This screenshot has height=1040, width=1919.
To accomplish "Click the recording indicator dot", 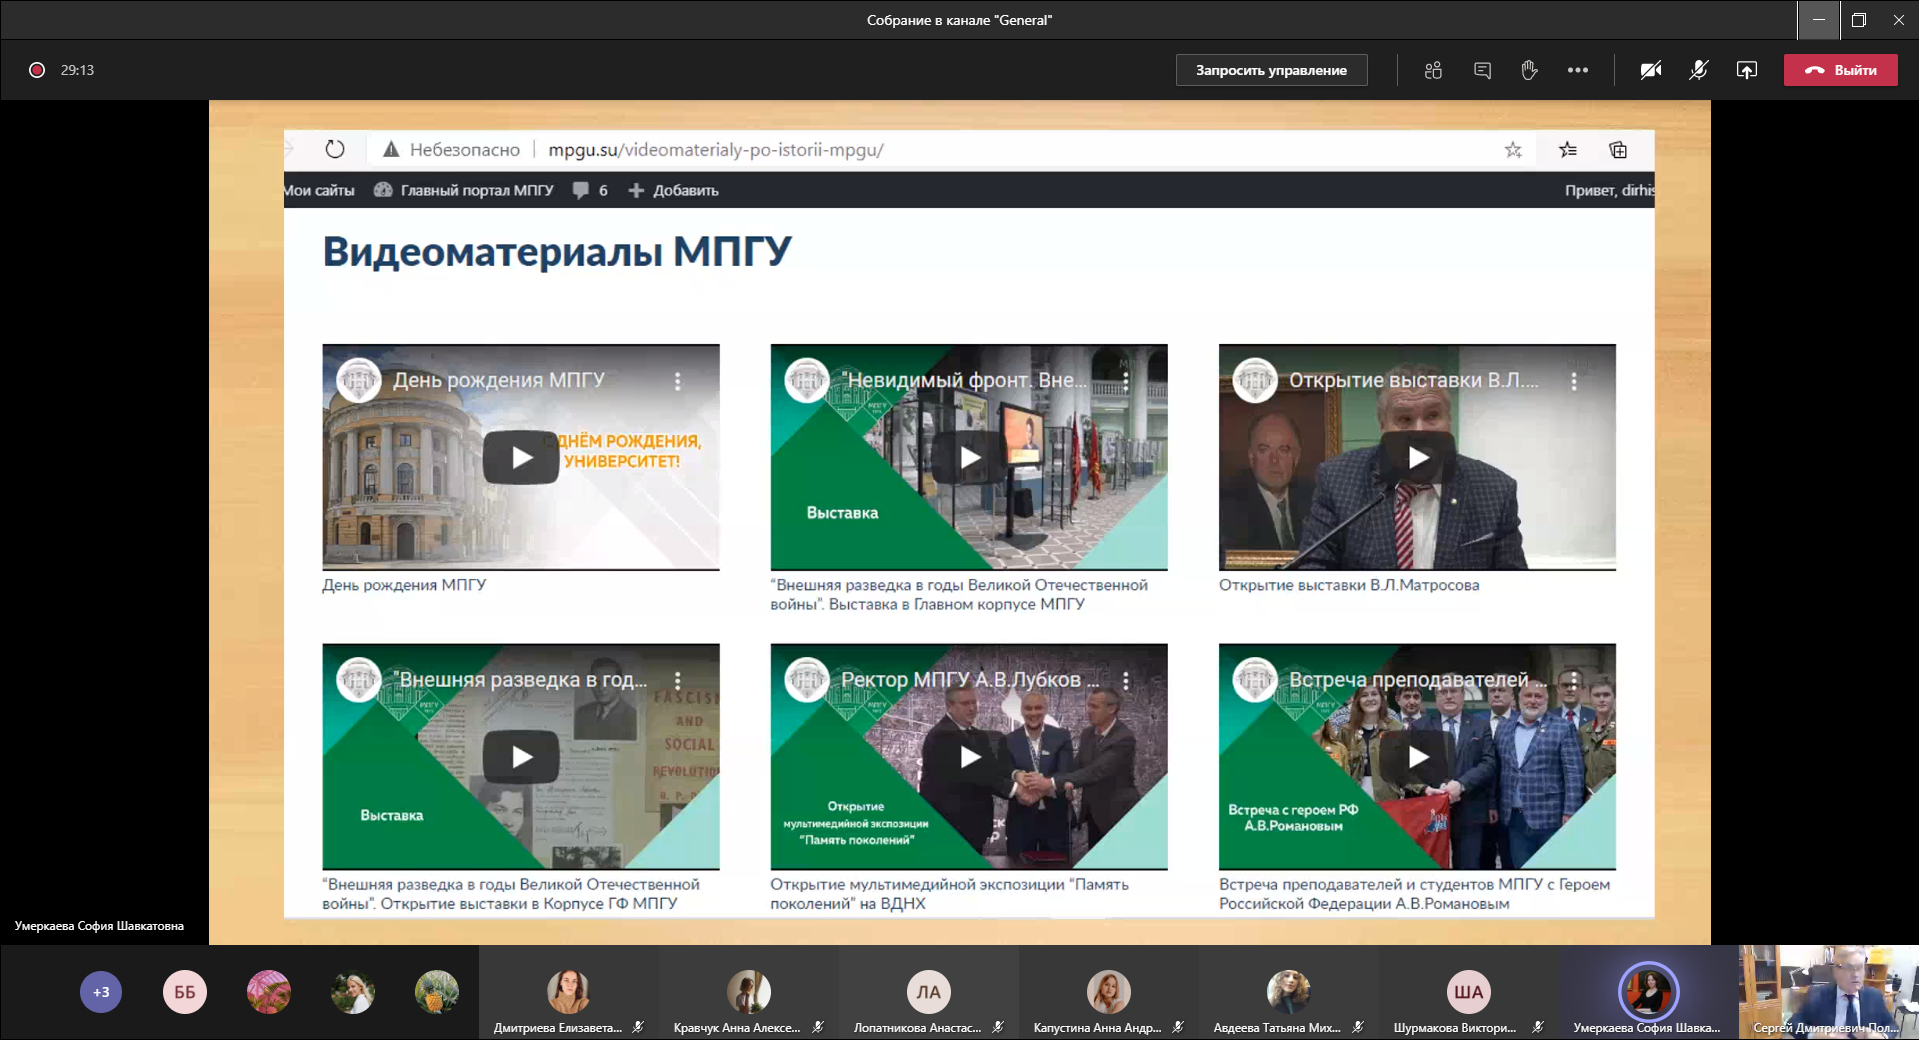I will pos(37,70).
